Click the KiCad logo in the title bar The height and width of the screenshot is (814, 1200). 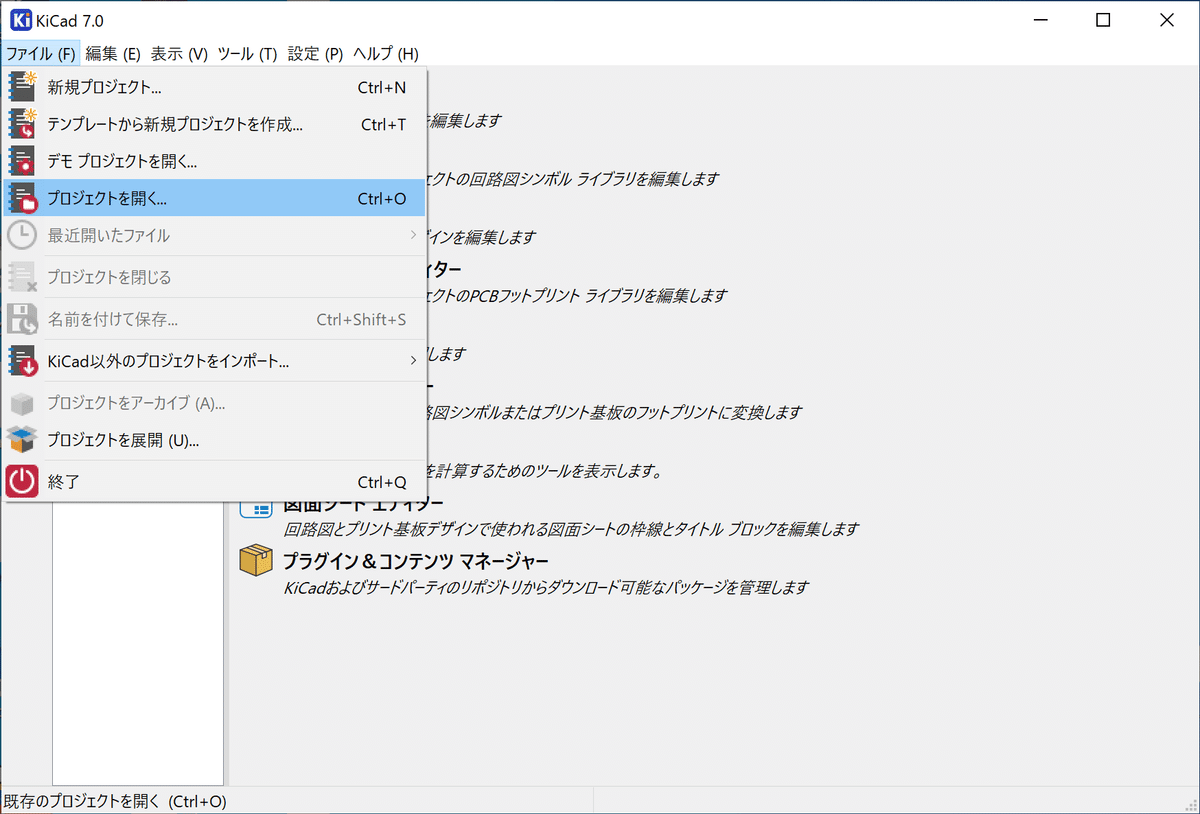[21, 20]
